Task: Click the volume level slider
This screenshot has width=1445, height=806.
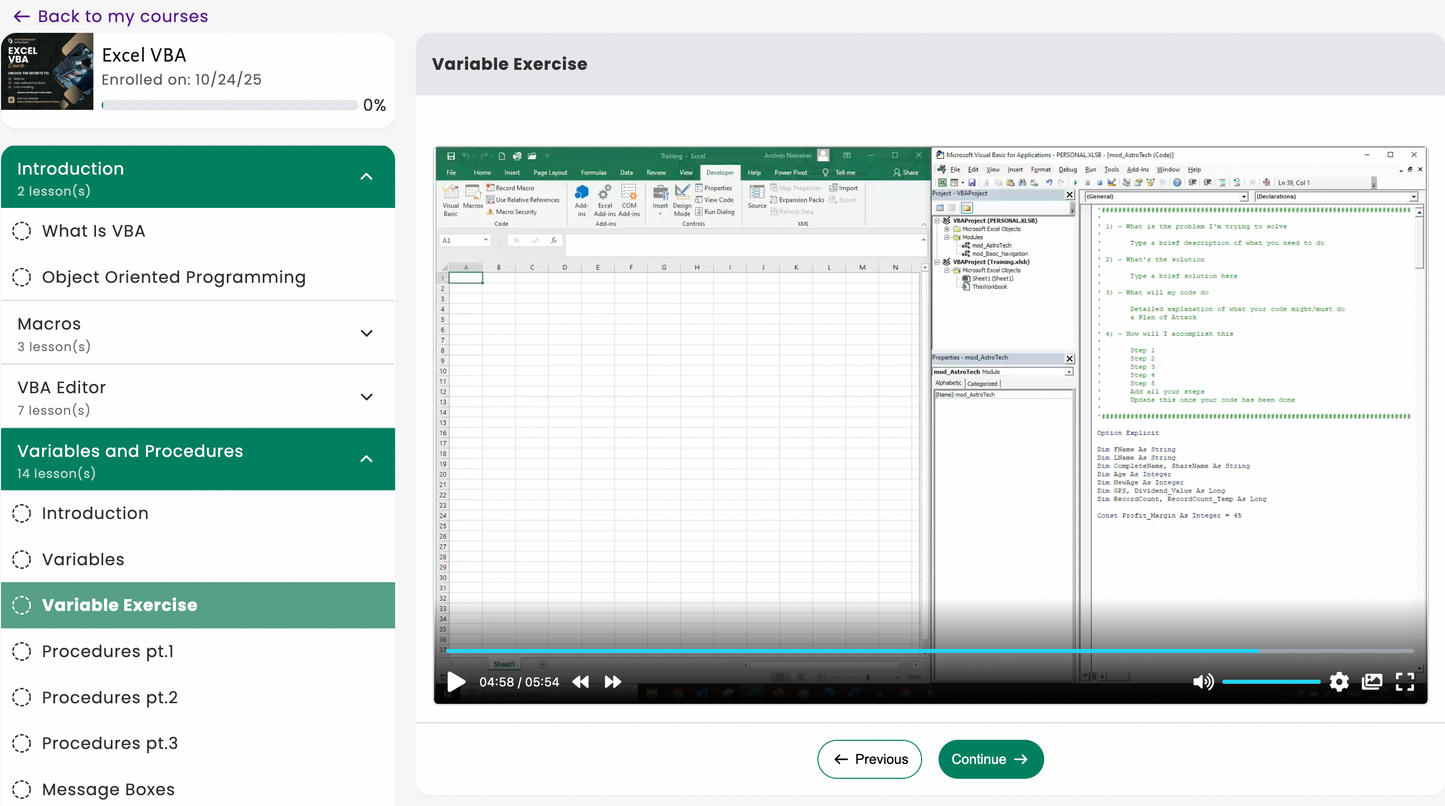Action: tap(1271, 681)
